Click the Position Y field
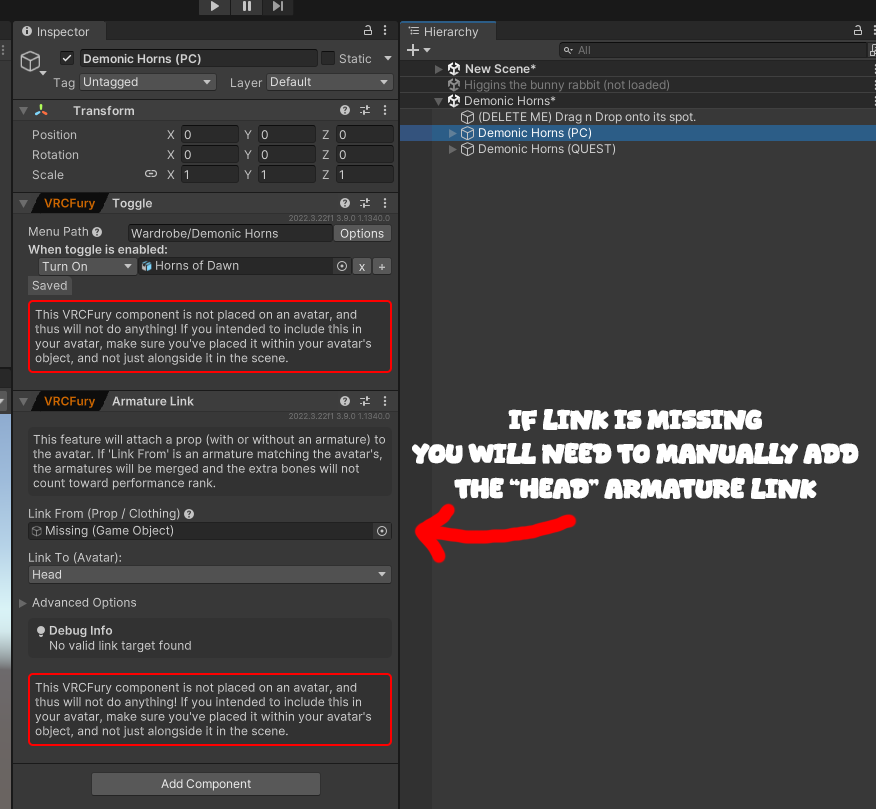This screenshot has width=876, height=809. click(287, 135)
